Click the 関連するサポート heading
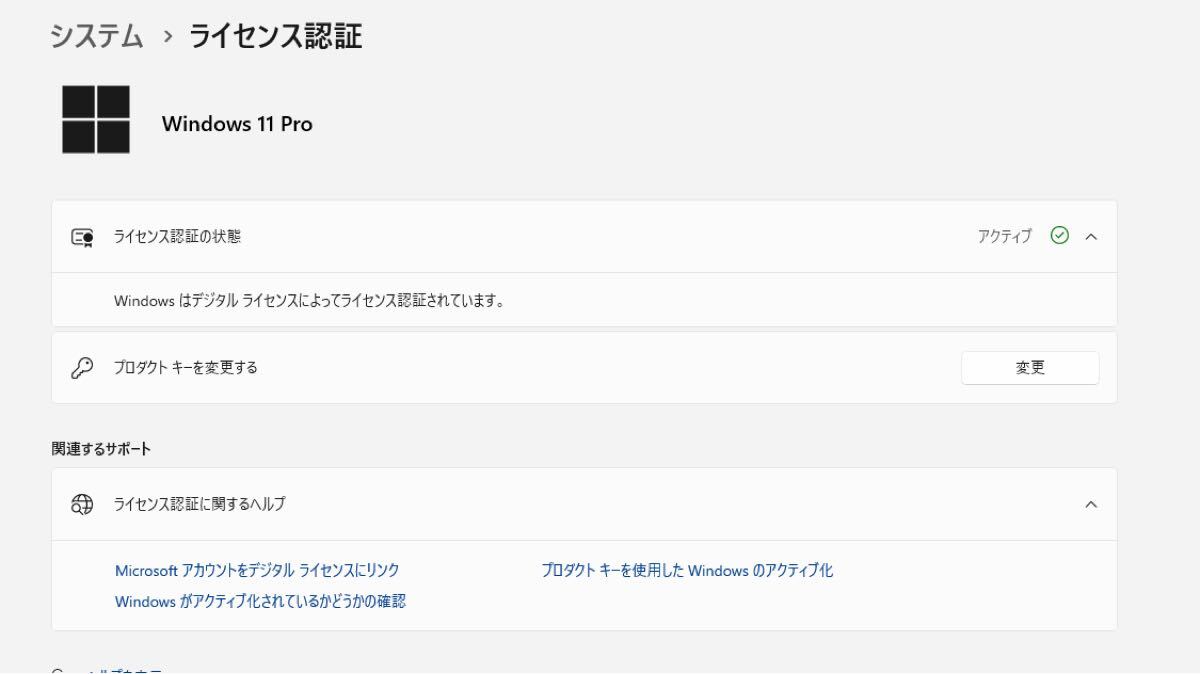 pyautogui.click(x=101, y=449)
